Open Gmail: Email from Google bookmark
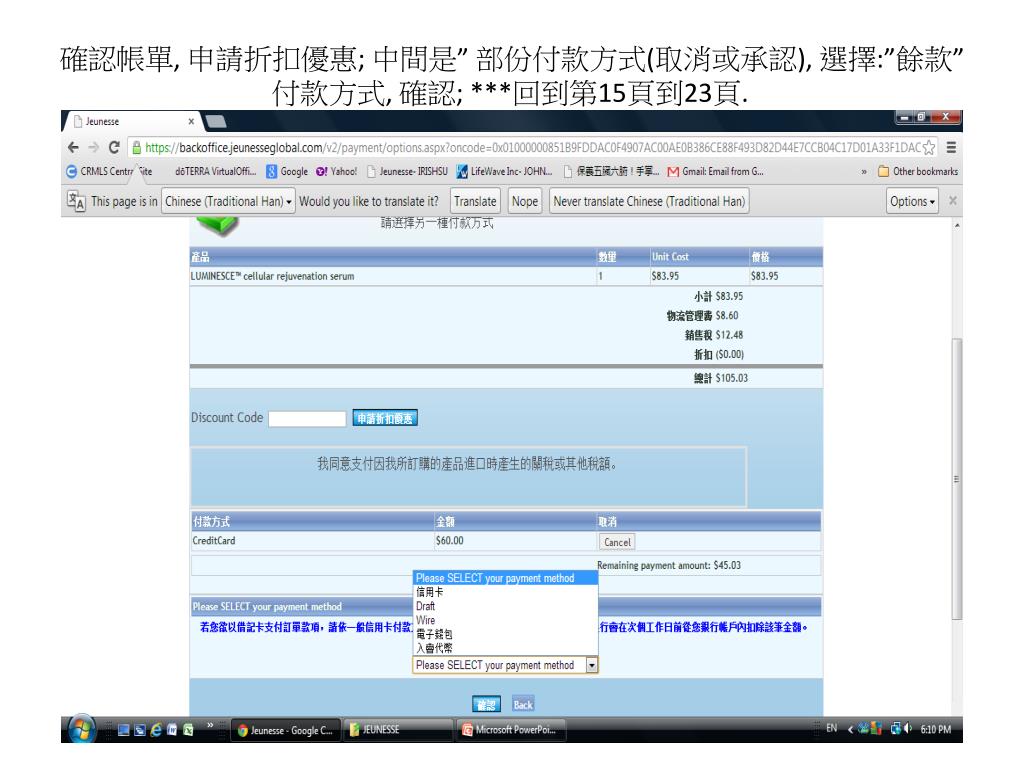This screenshot has width=1024, height=768. (x=715, y=171)
